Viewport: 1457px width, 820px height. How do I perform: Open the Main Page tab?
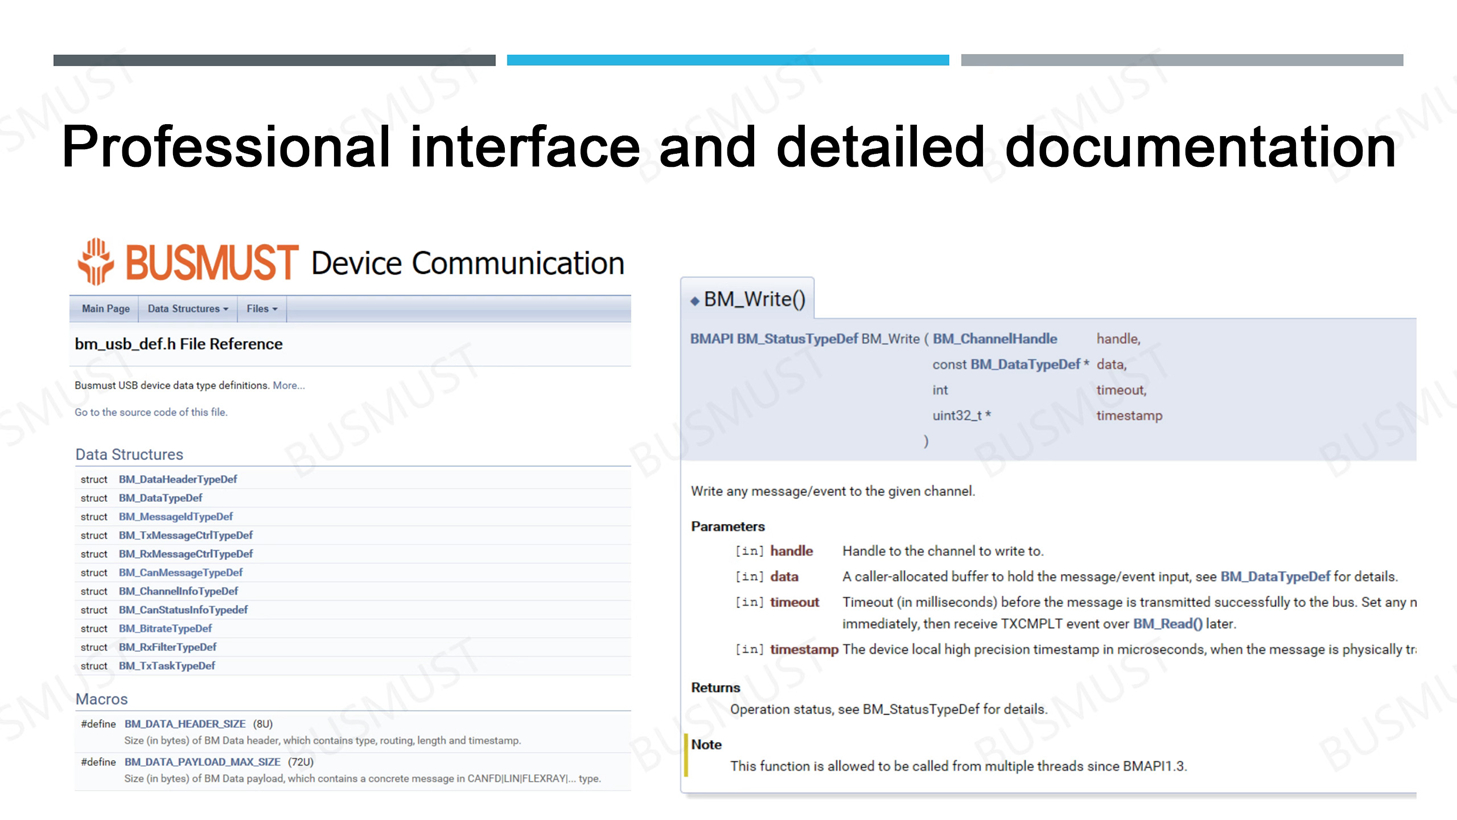(105, 309)
